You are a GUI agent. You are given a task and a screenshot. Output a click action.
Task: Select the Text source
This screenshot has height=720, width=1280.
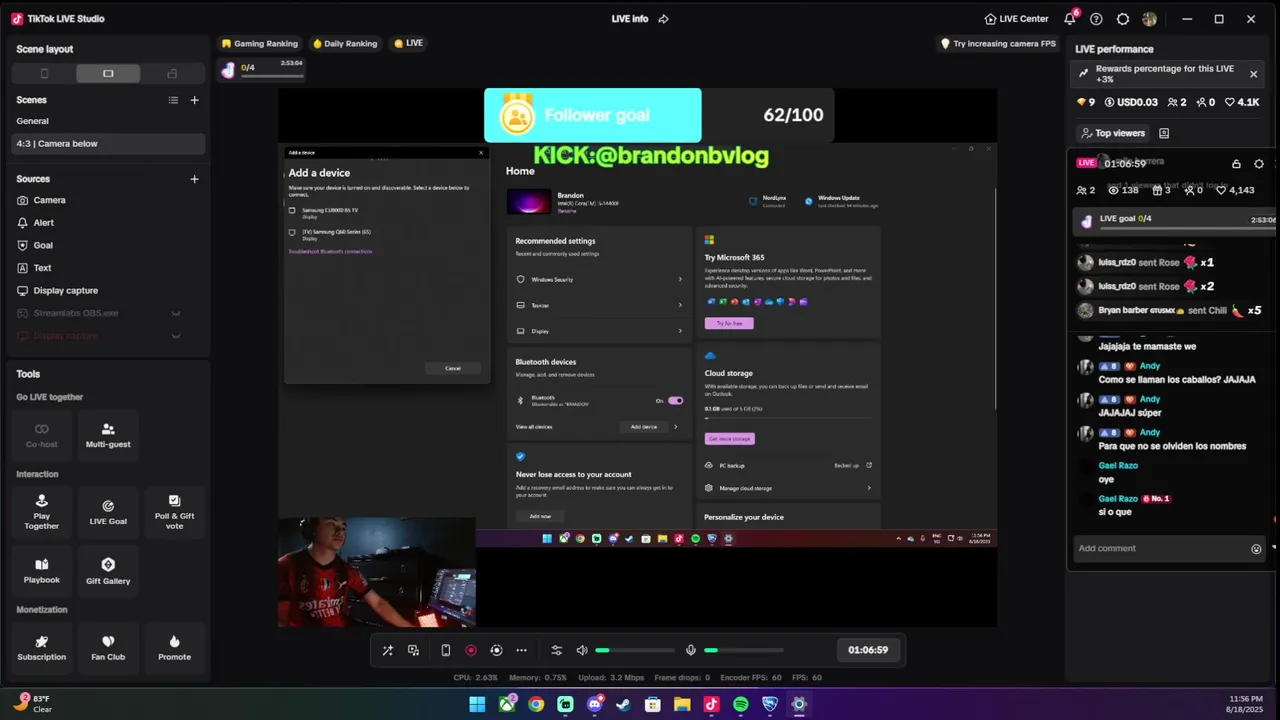[108, 268]
